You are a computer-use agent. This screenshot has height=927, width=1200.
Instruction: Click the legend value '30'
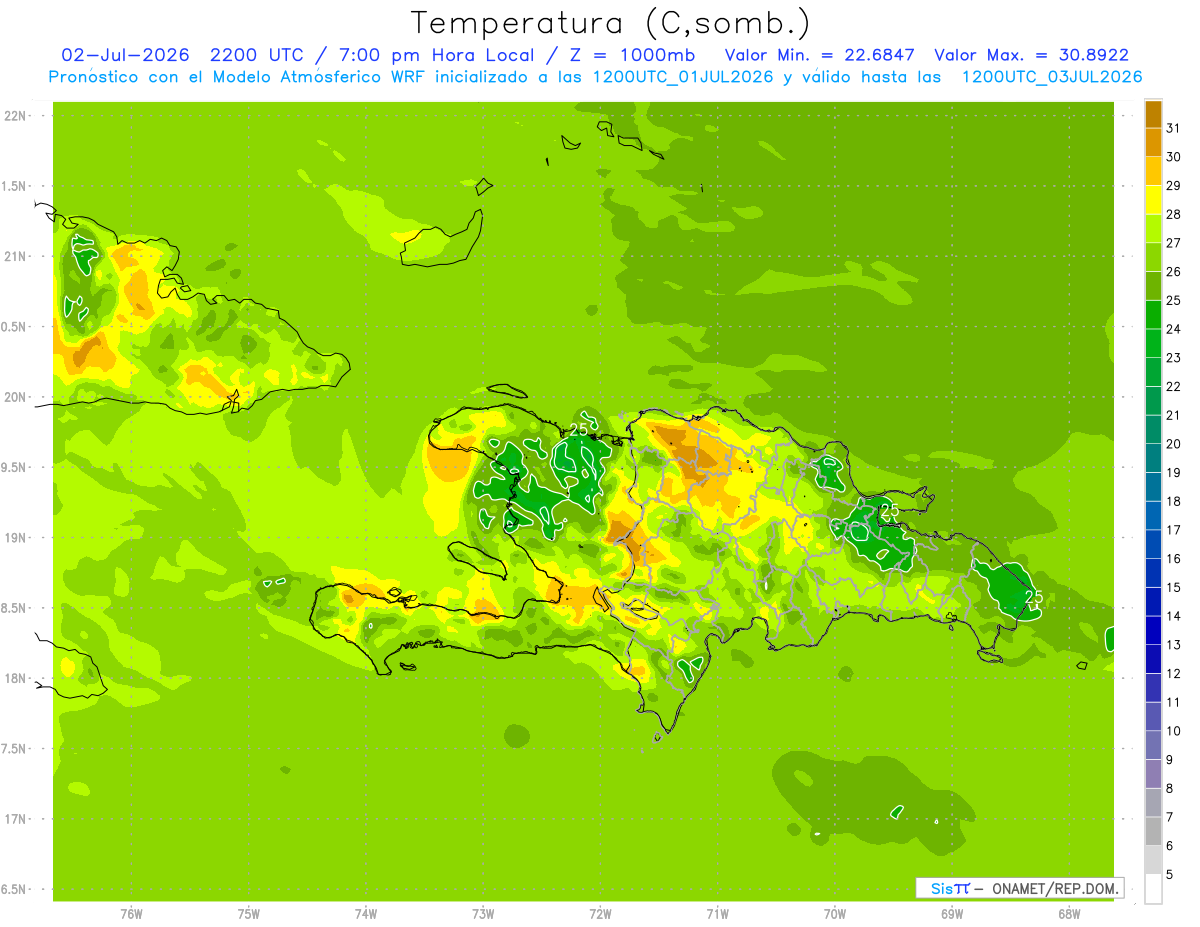pos(1174,157)
